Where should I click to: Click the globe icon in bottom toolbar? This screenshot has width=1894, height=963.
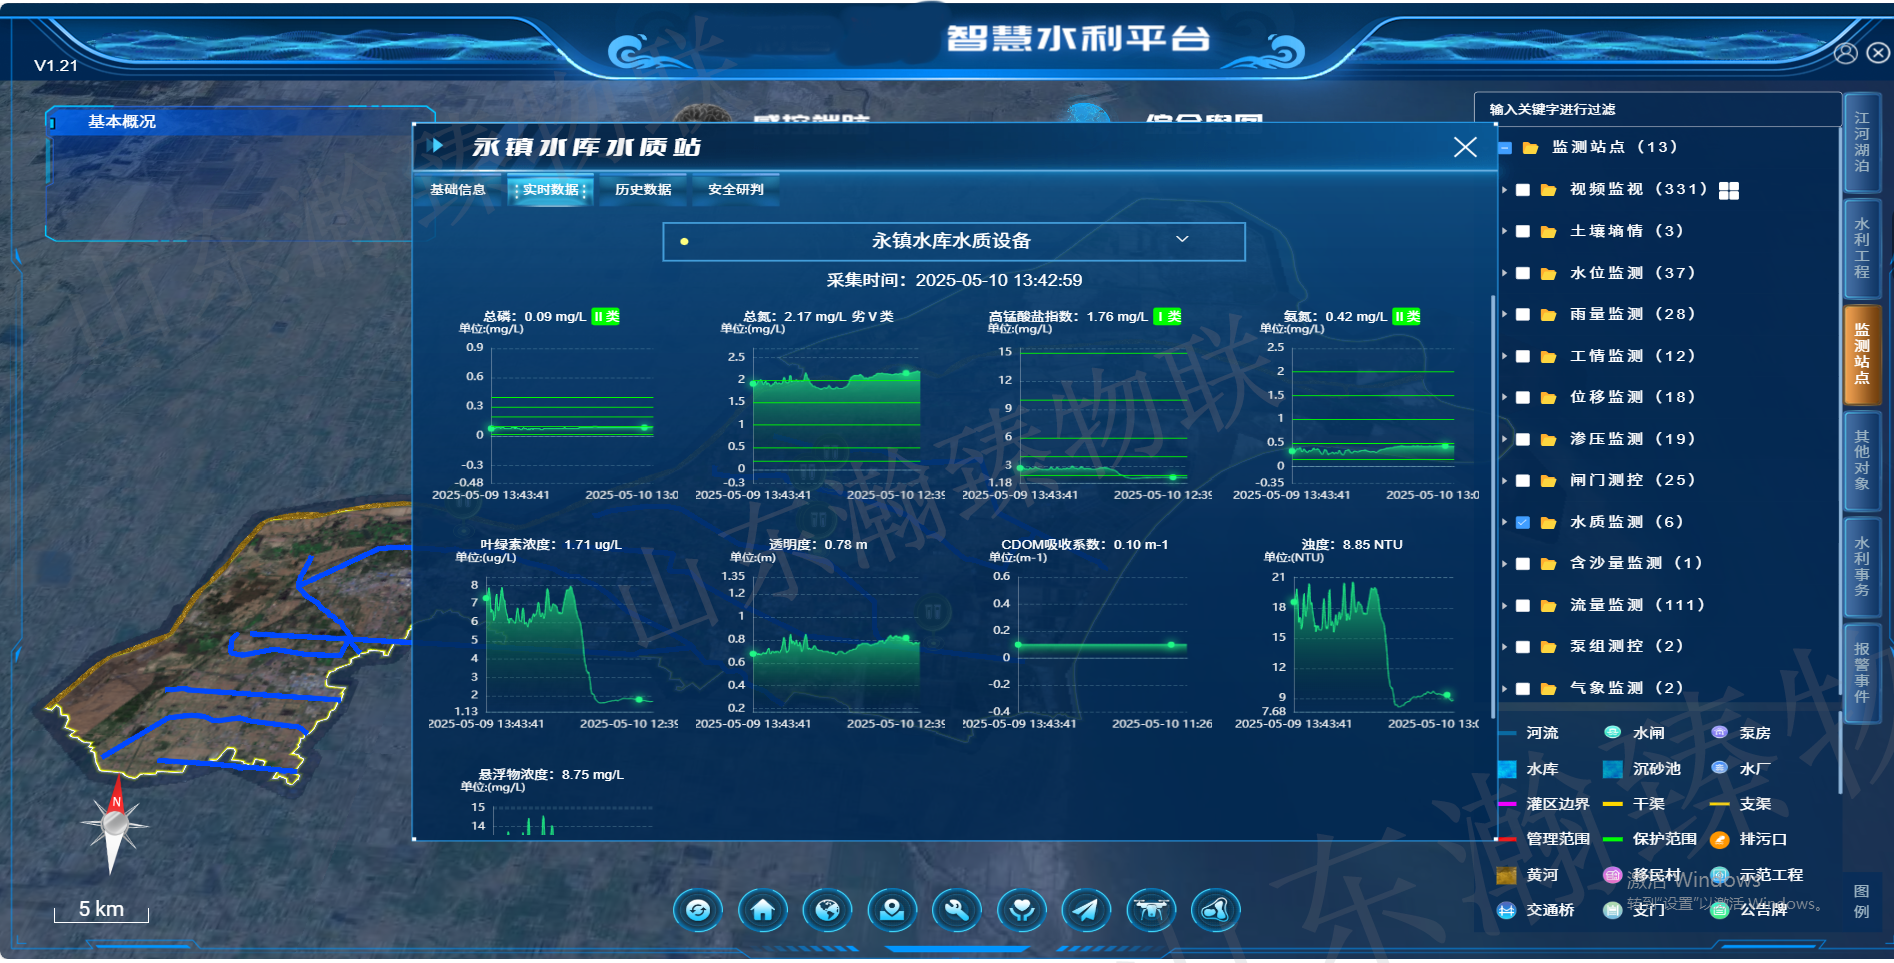click(827, 910)
